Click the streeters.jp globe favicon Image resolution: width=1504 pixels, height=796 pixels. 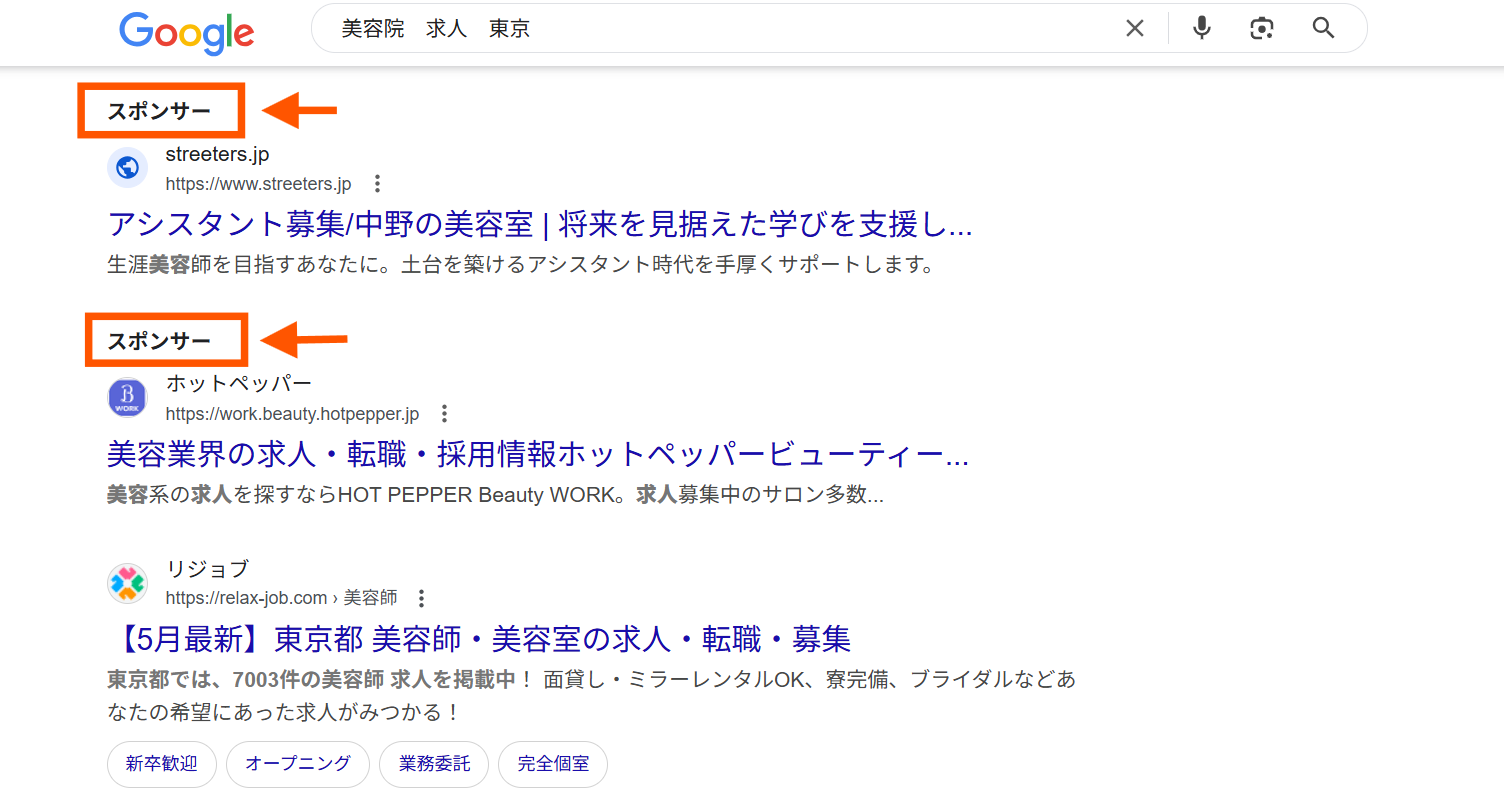[x=127, y=168]
